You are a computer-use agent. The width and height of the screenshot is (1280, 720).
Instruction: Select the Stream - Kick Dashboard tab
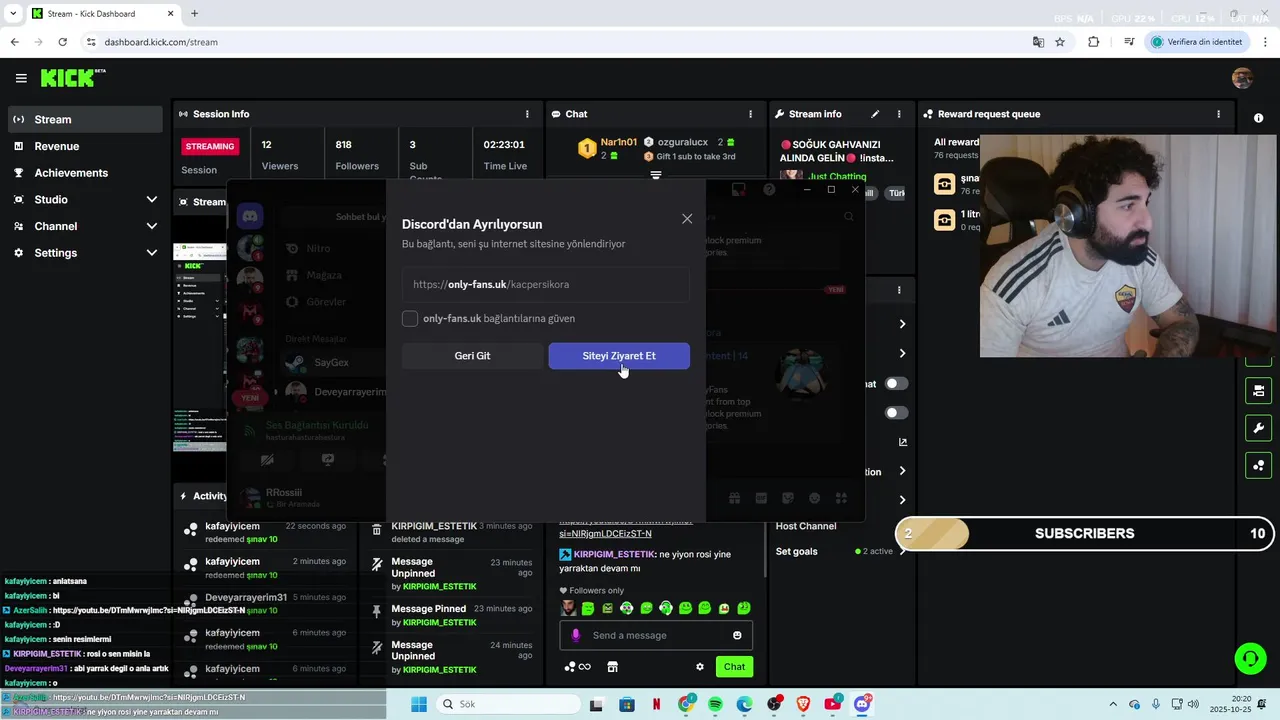pos(103,14)
